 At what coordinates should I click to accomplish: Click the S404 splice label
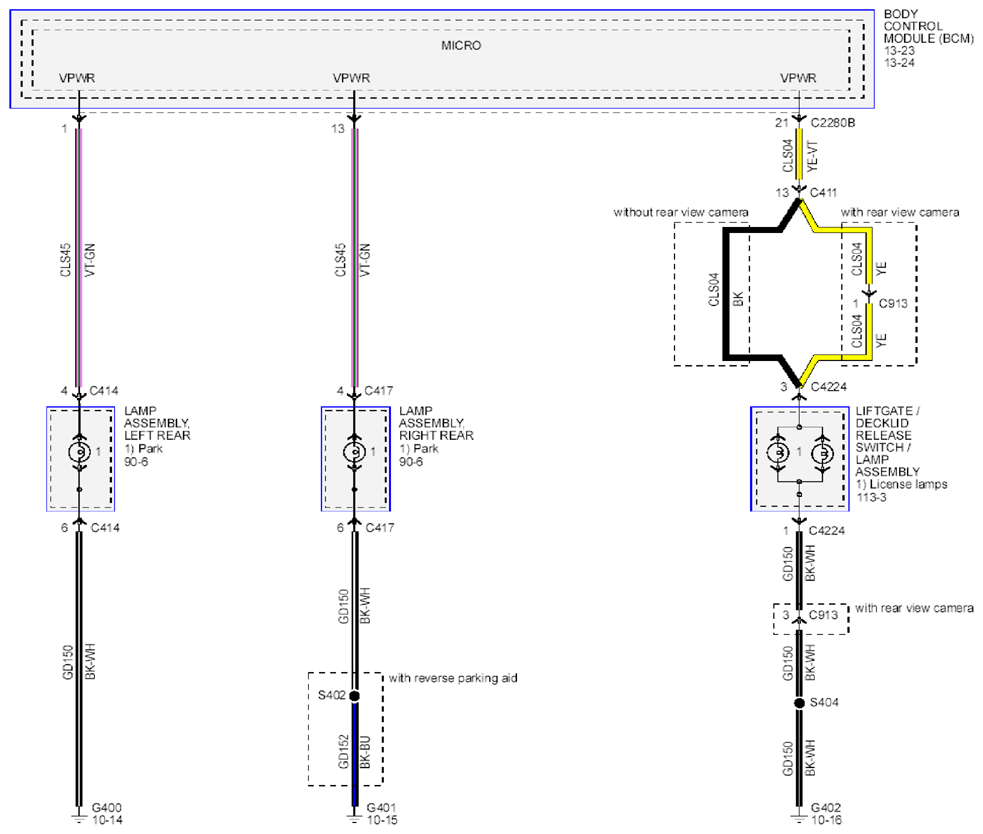pyautogui.click(x=824, y=703)
